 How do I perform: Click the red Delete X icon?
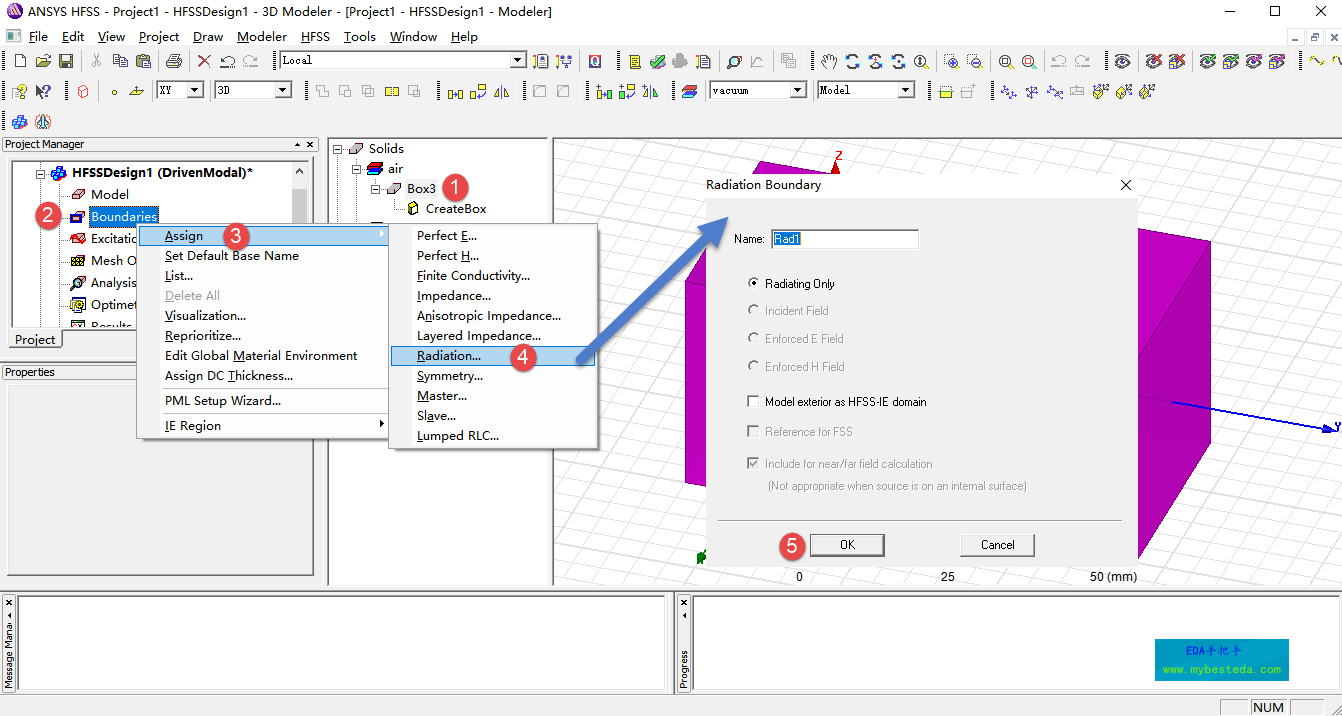[204, 61]
